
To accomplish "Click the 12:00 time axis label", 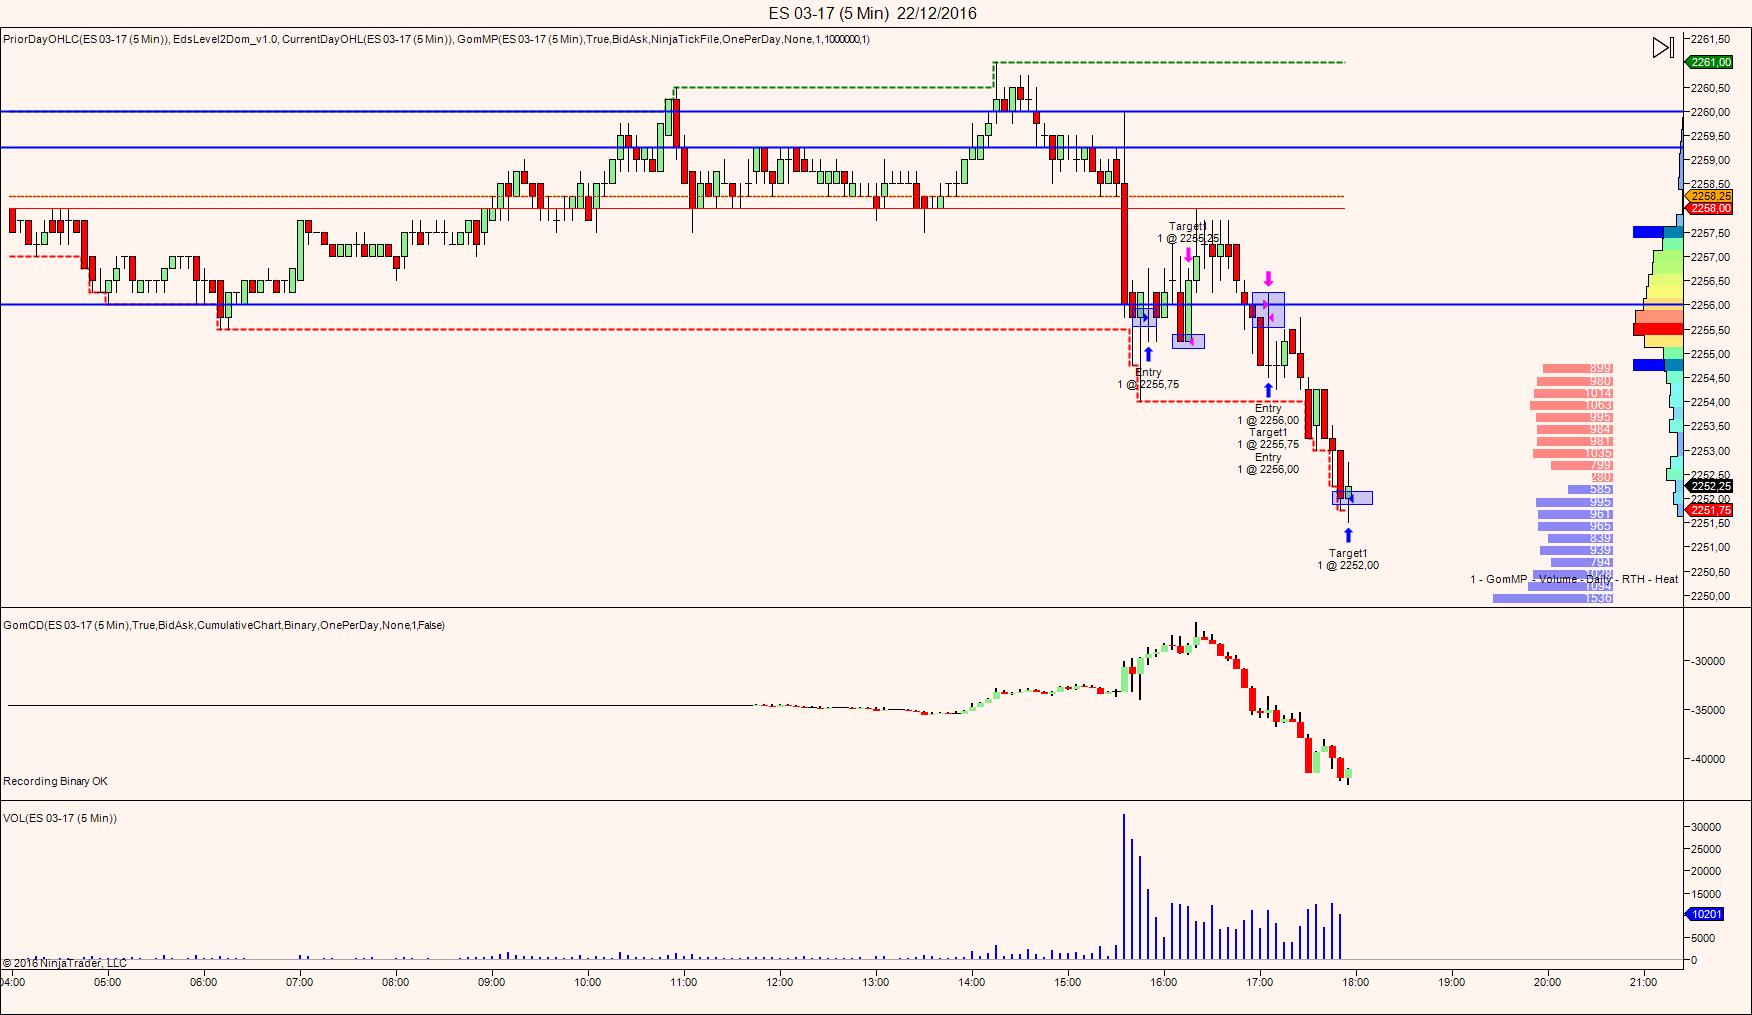I will [x=780, y=982].
